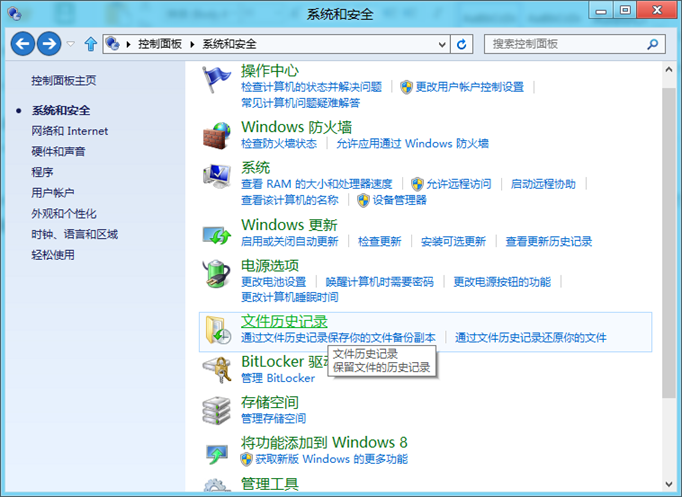
Task: Click 更改计算机睡眠时间
Action: (290, 297)
